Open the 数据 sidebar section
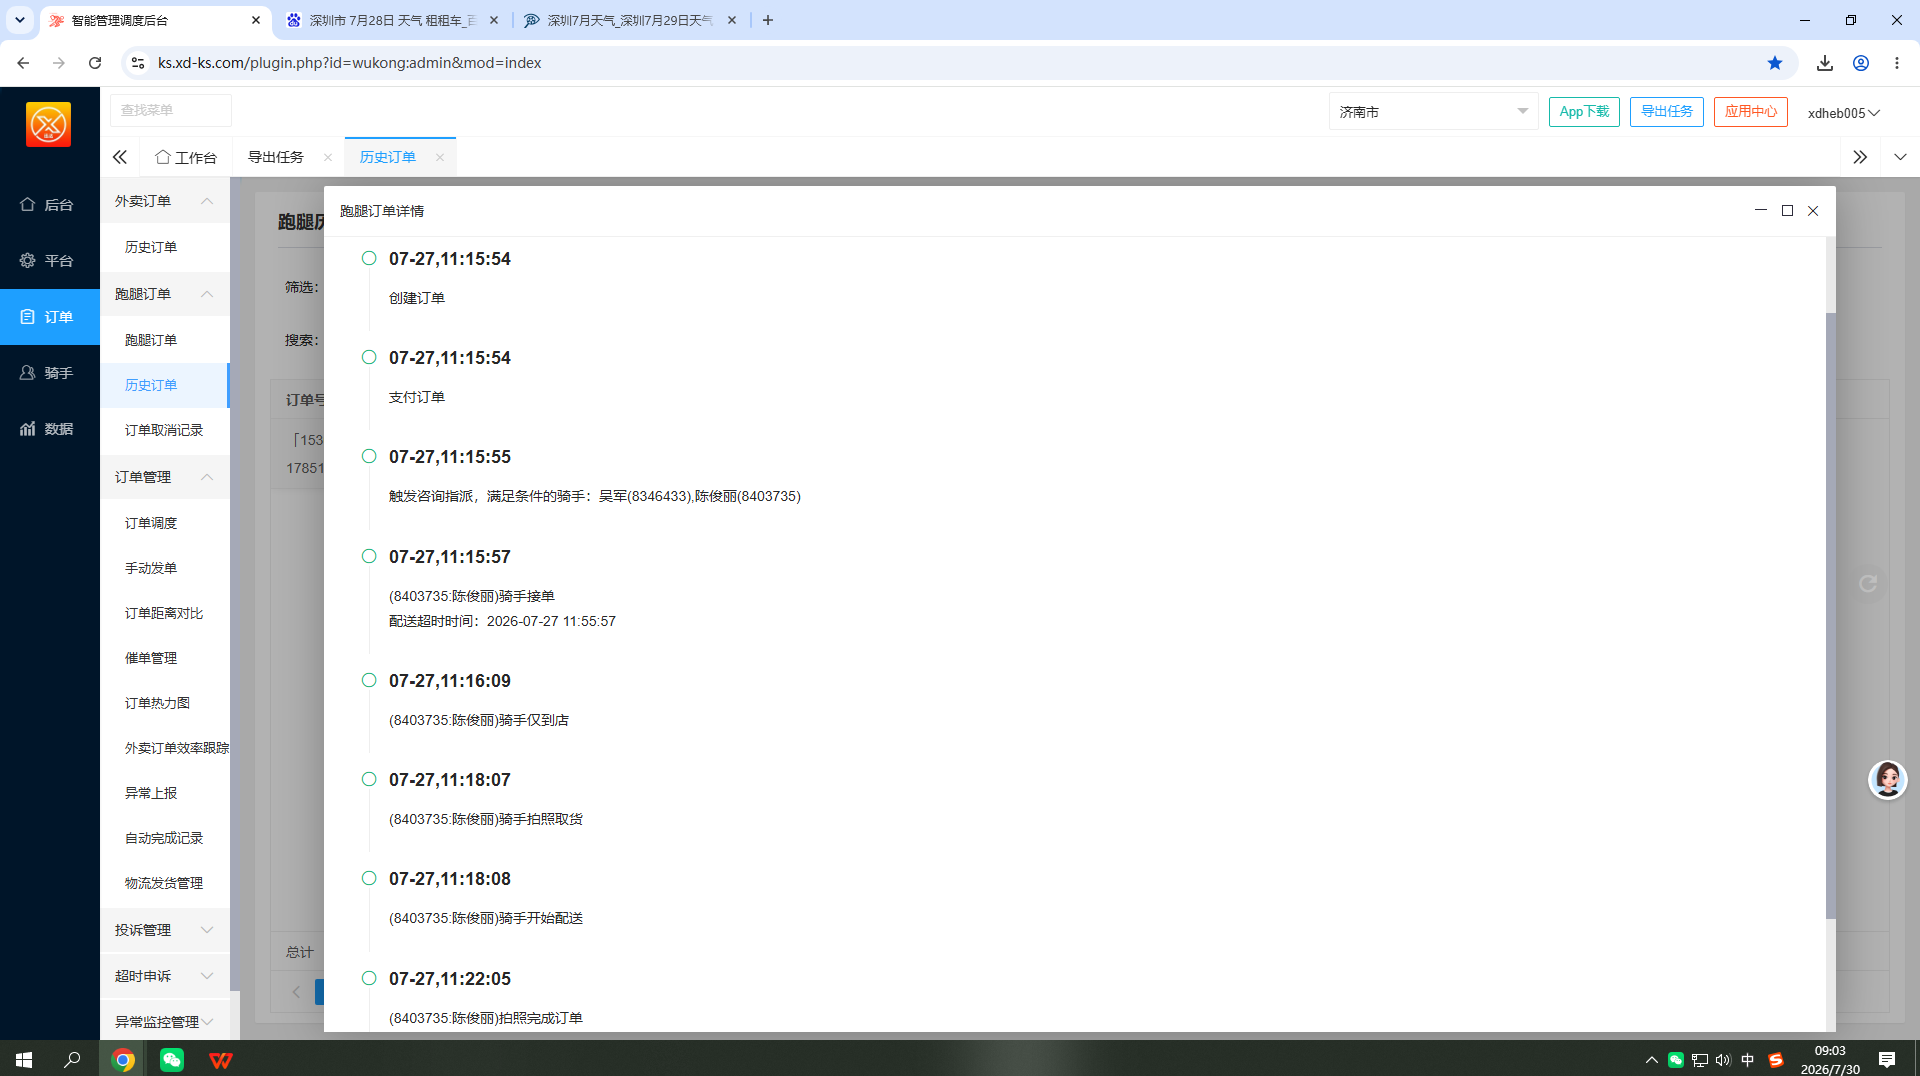 [49, 428]
